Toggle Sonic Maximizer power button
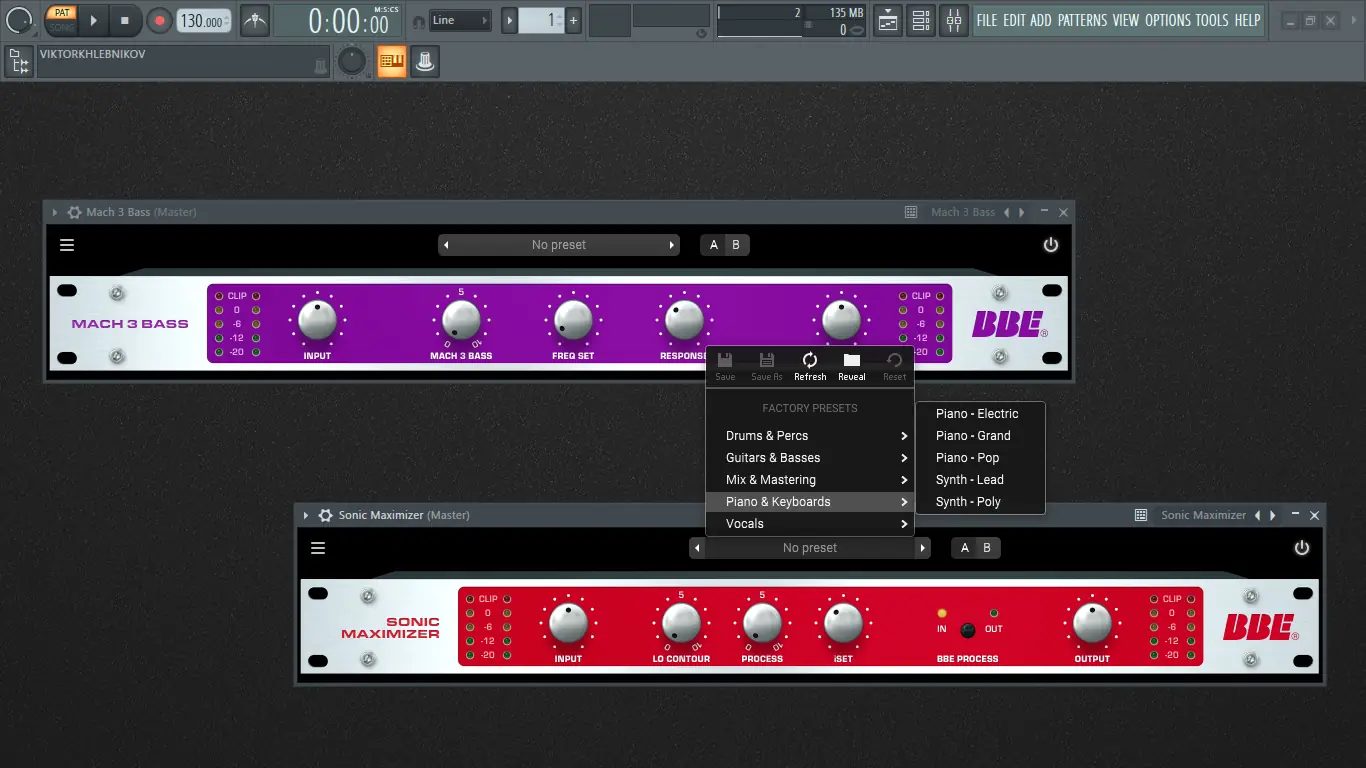The width and height of the screenshot is (1366, 768). [1301, 548]
